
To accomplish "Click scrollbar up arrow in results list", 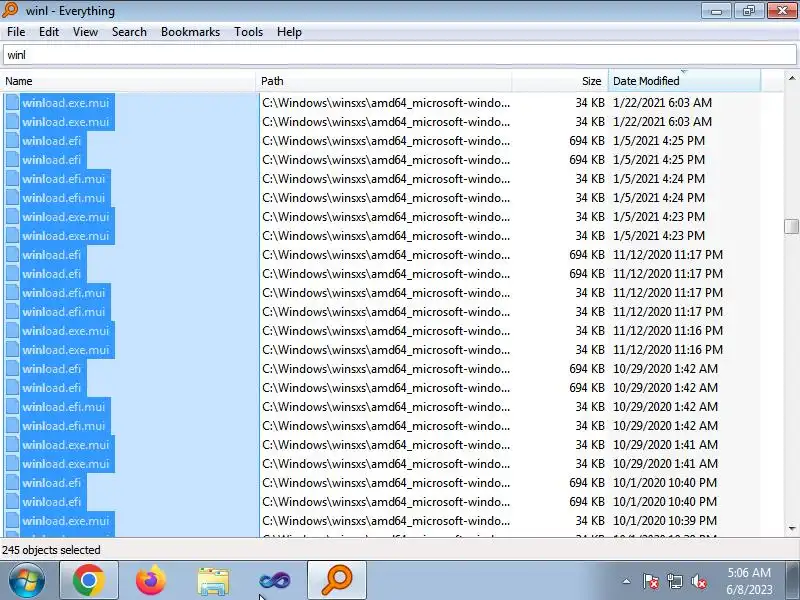I will [x=791, y=79].
